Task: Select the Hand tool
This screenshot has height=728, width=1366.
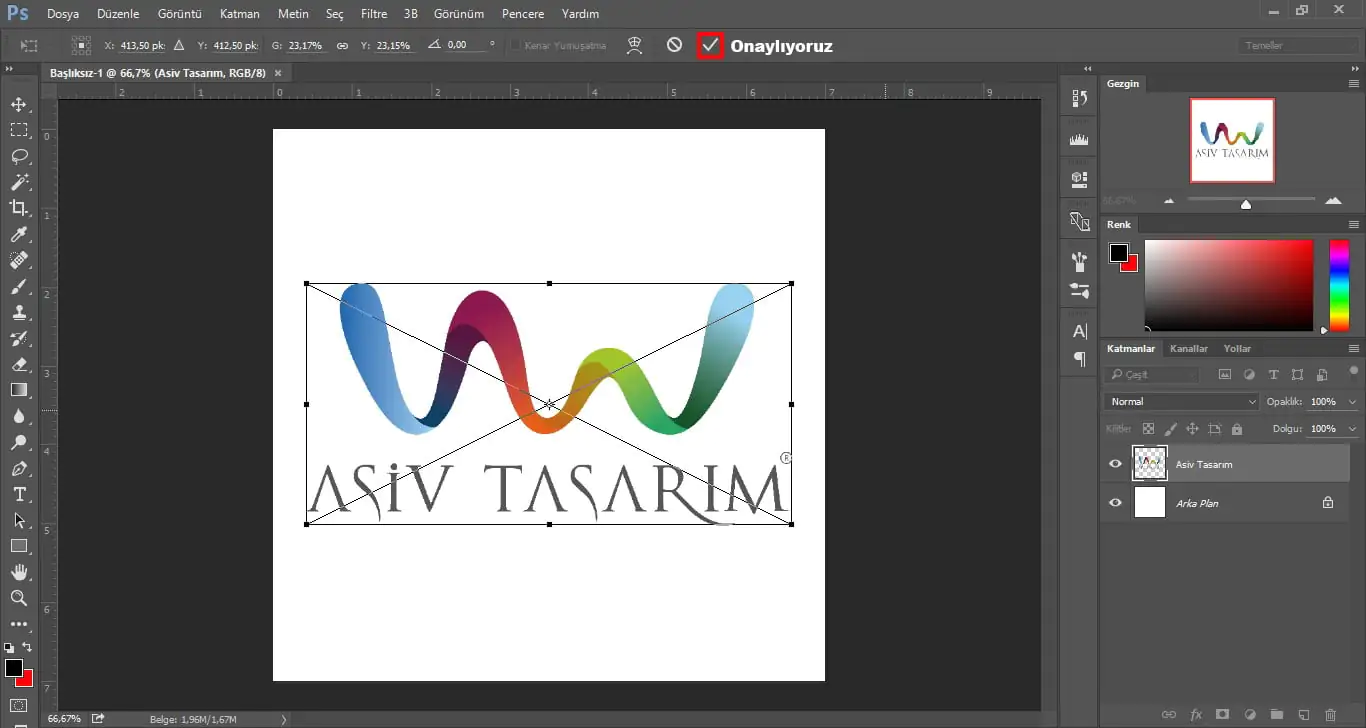Action: [18, 572]
